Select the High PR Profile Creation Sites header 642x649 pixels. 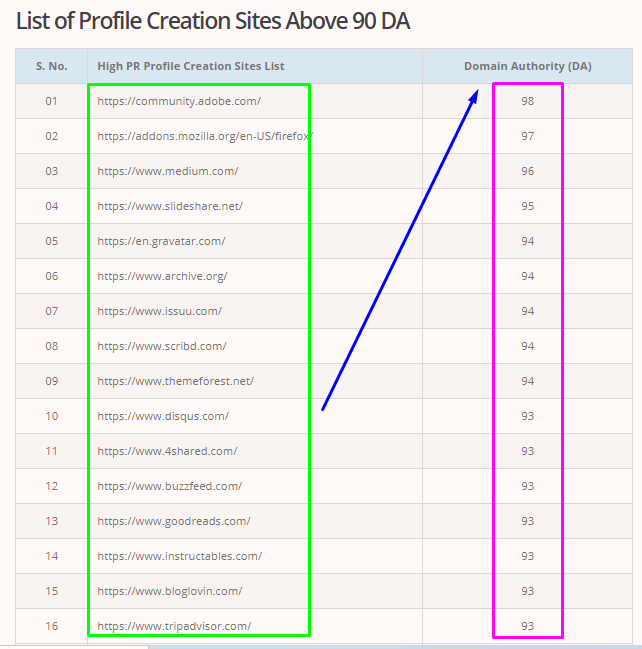[191, 66]
